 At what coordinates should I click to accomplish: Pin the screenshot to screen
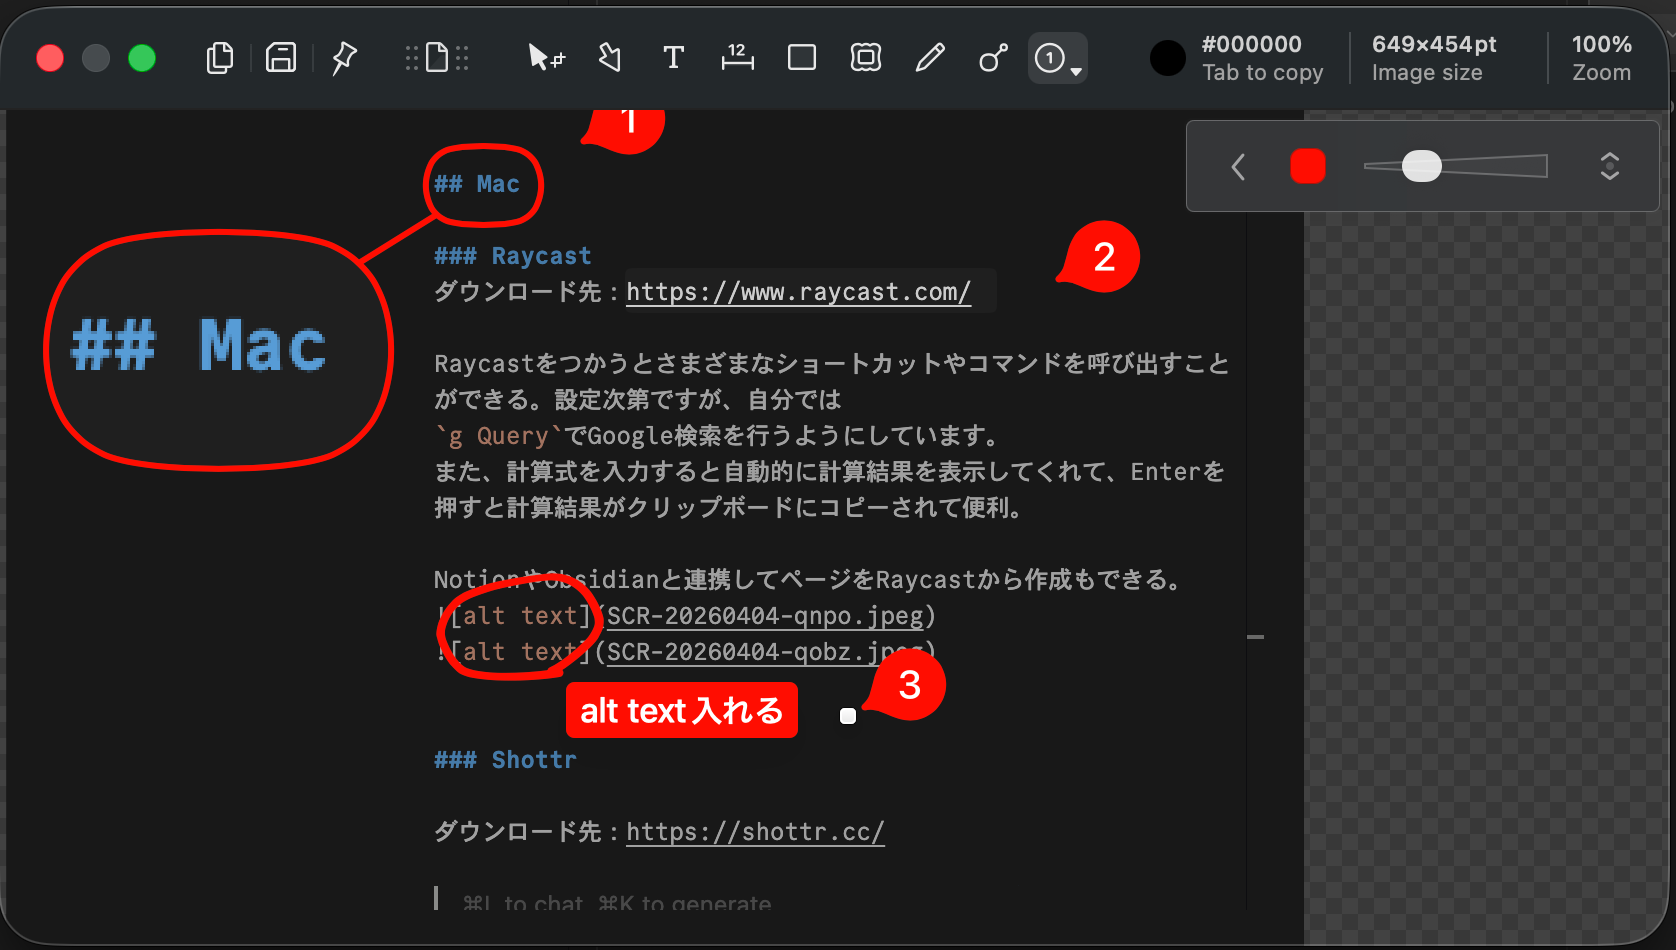tap(343, 57)
